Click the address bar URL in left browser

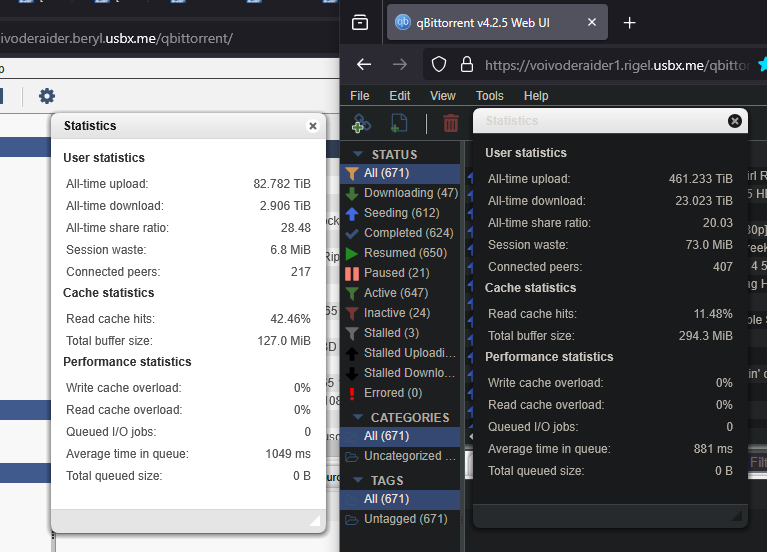116,38
